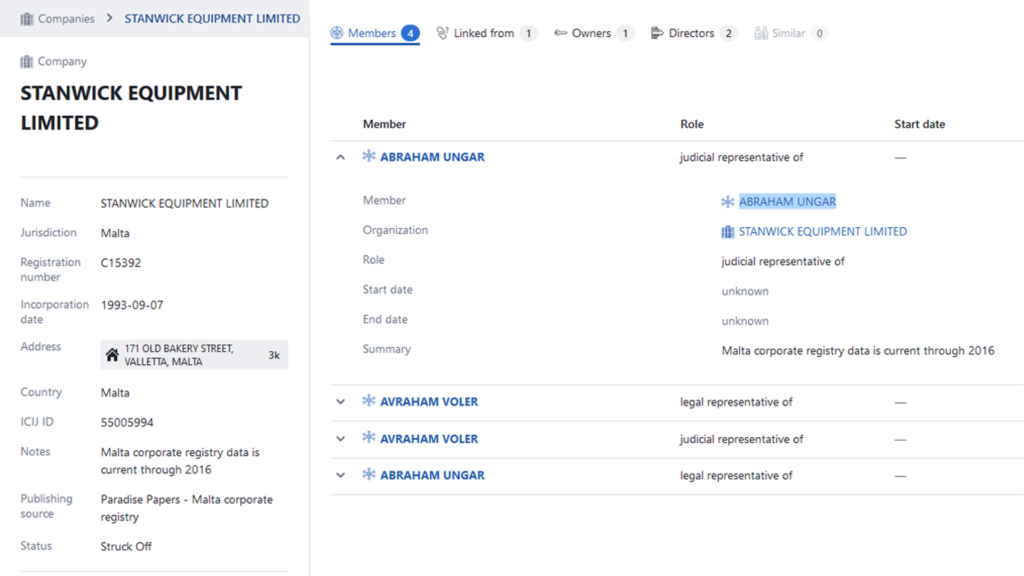Collapse the ABRAHAM UNGAR judicial representative row
Viewport: 1024px width, 576px height.
(340, 157)
